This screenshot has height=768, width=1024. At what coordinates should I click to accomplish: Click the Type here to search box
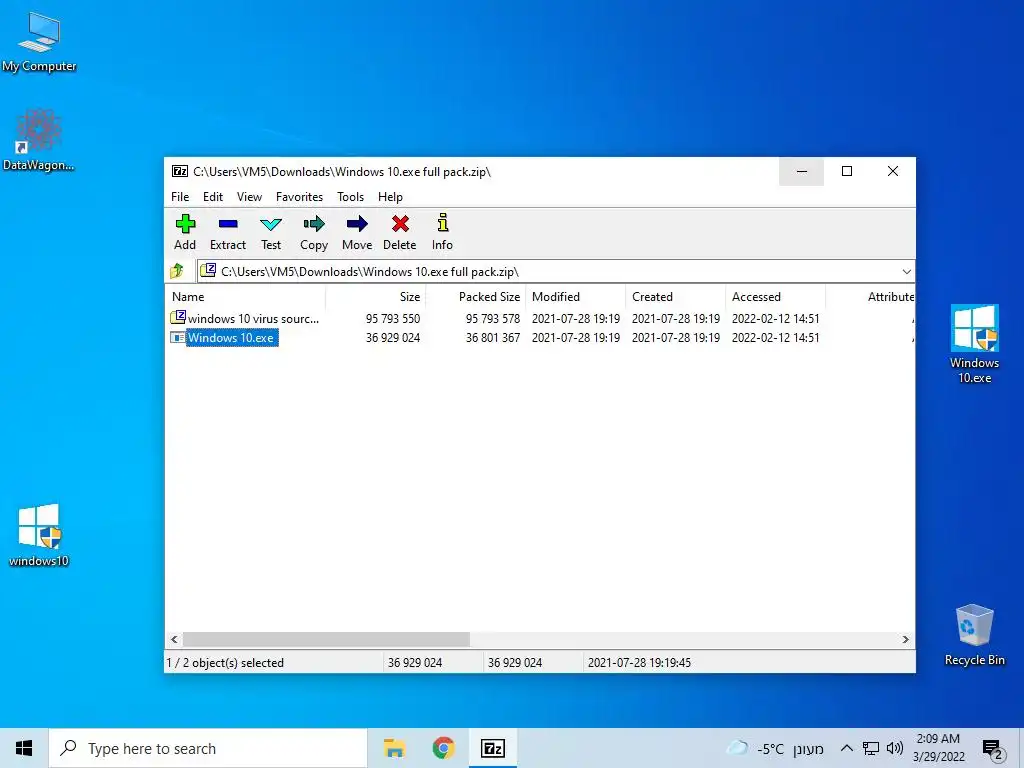pos(208,748)
